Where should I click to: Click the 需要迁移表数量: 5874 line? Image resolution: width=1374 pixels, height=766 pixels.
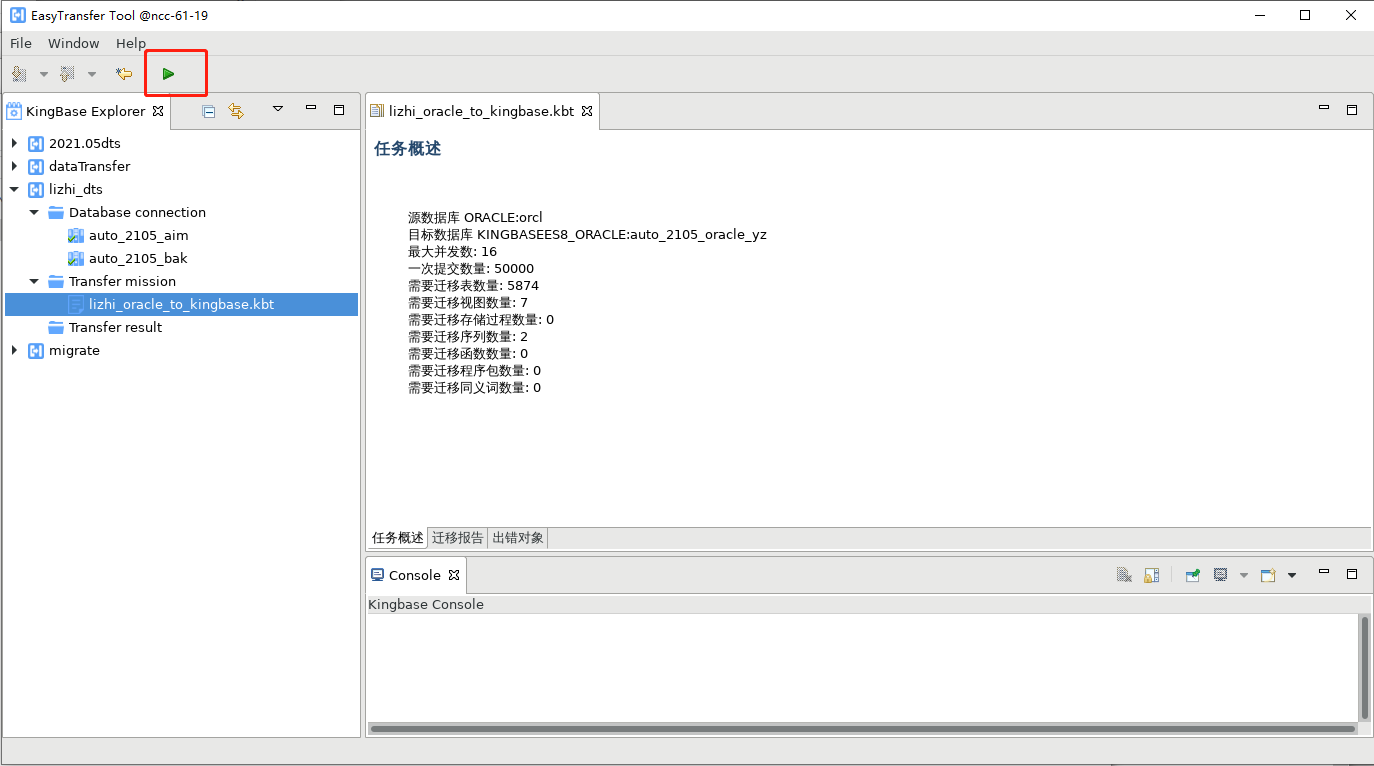[473, 285]
